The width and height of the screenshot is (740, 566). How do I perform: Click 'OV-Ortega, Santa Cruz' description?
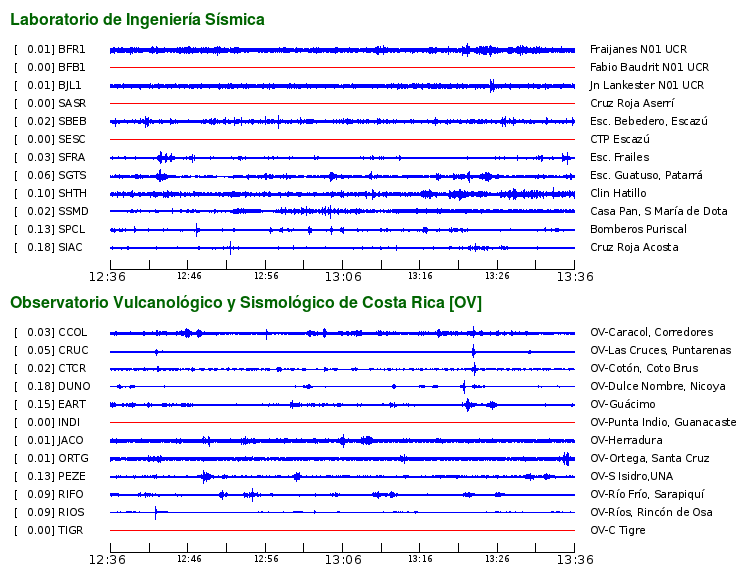coord(649,458)
